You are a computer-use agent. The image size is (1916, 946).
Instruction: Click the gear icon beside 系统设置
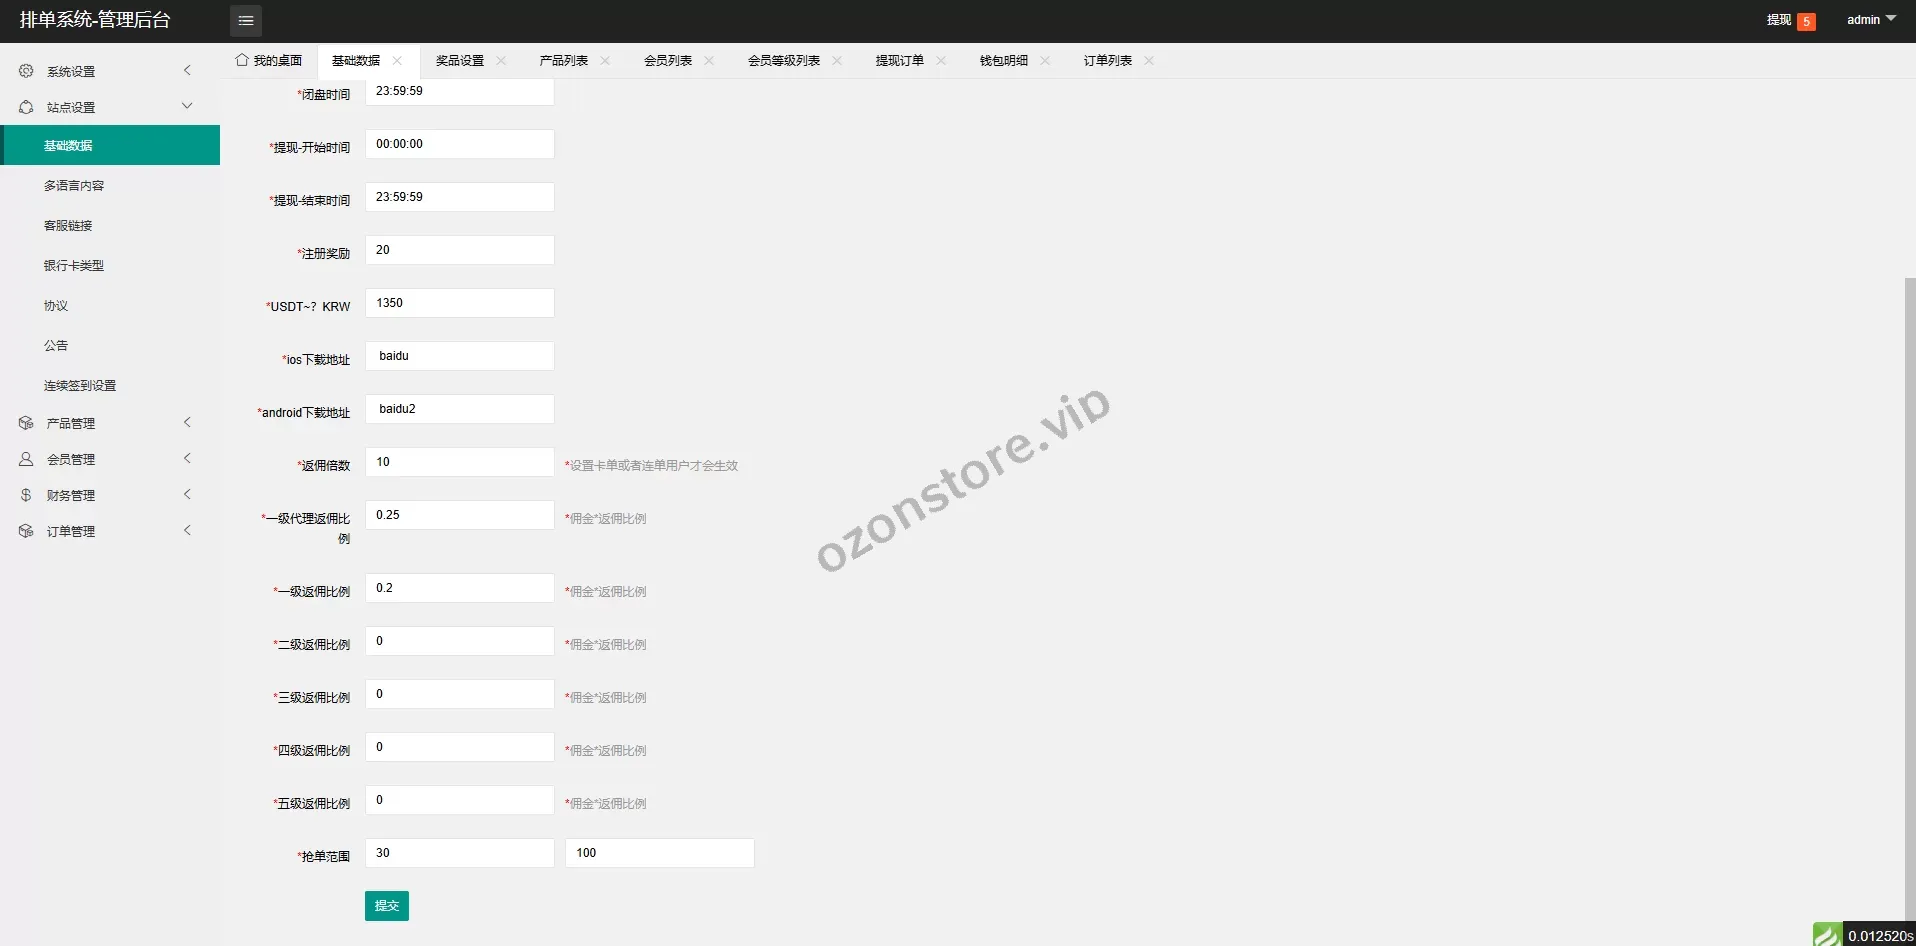tap(26, 71)
